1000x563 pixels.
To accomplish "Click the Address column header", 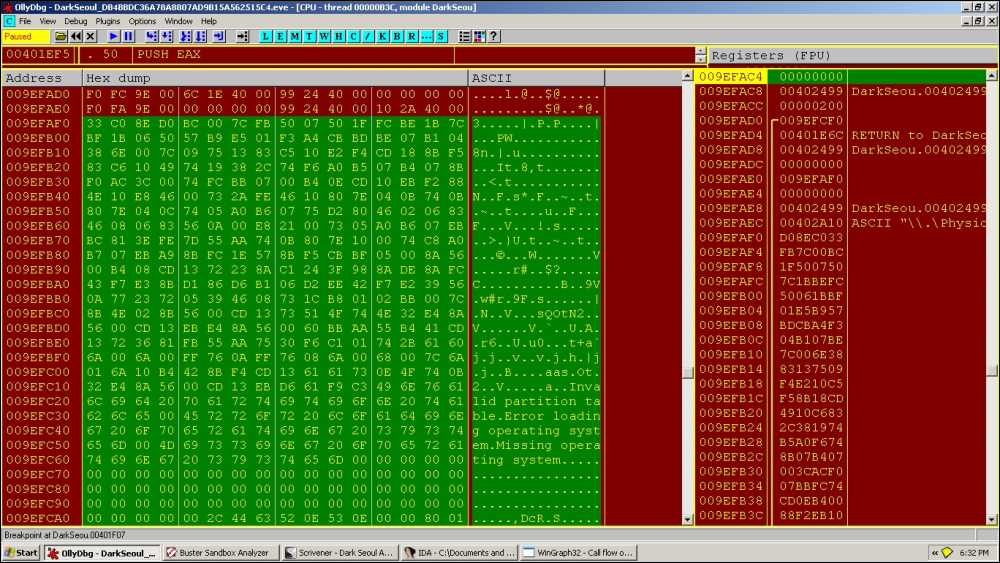I will click(x=41, y=78).
